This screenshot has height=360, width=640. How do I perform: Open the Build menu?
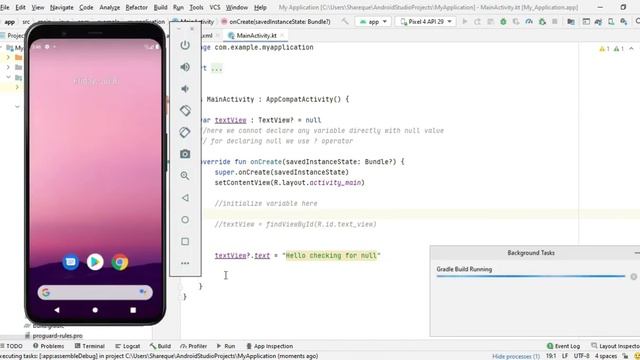(x=160, y=7)
